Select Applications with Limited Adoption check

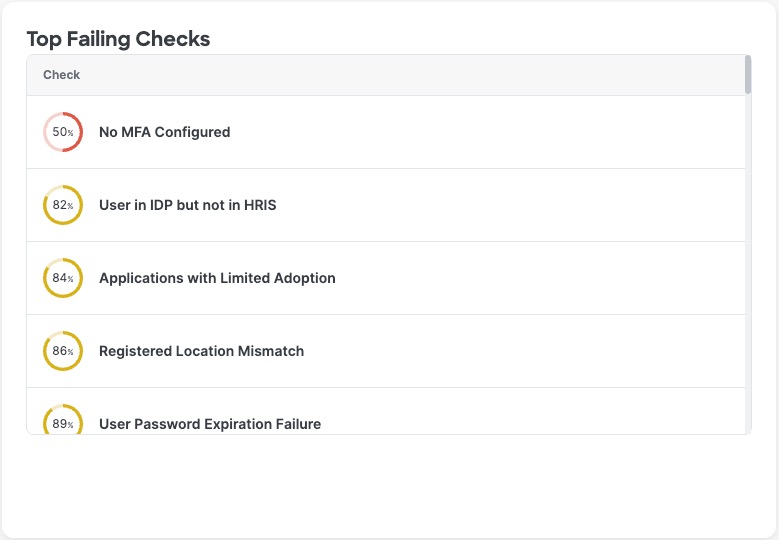[x=217, y=278]
